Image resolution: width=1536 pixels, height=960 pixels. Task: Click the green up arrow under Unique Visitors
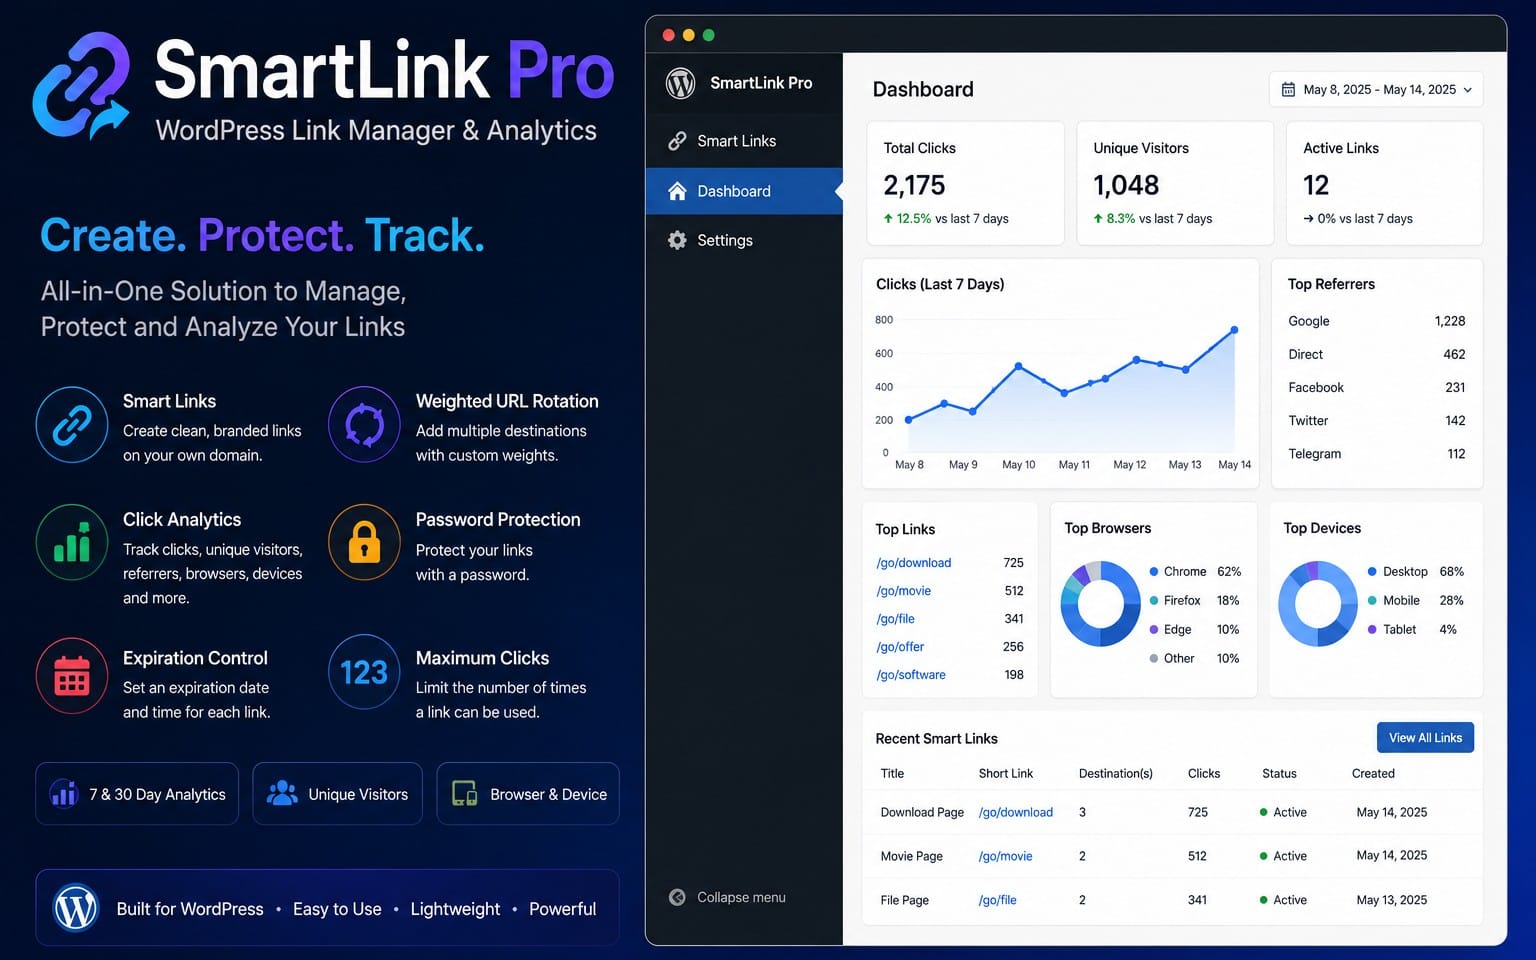(1098, 218)
